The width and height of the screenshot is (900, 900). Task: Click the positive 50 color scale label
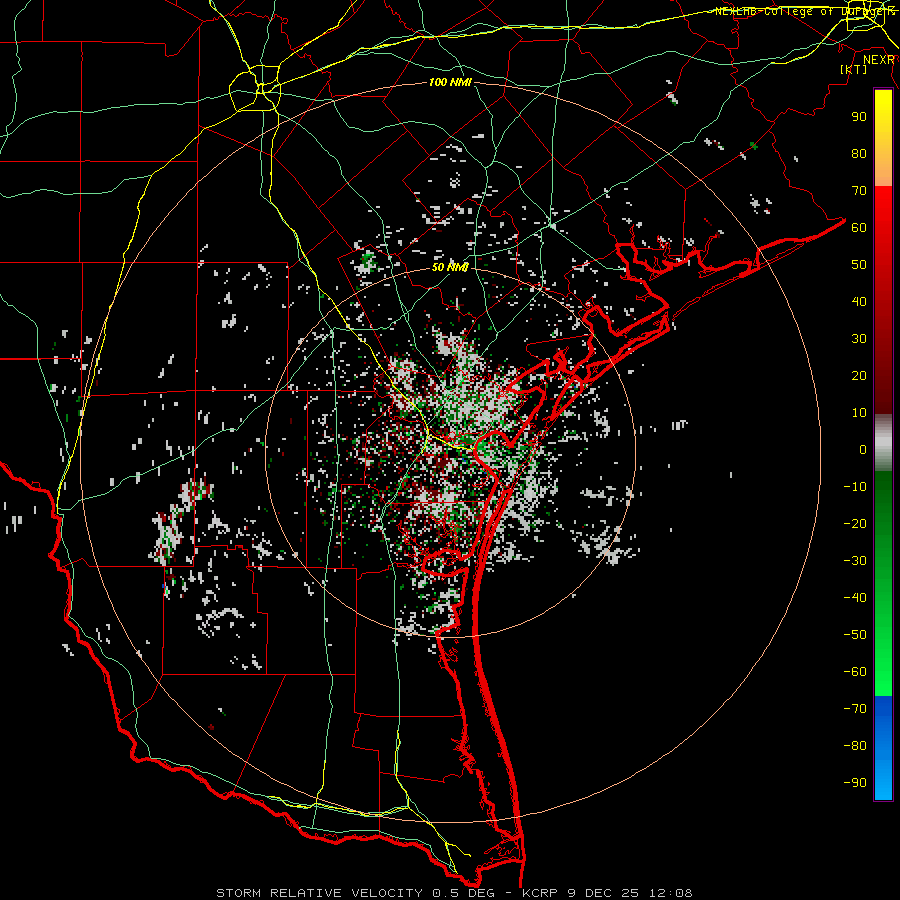(859, 265)
